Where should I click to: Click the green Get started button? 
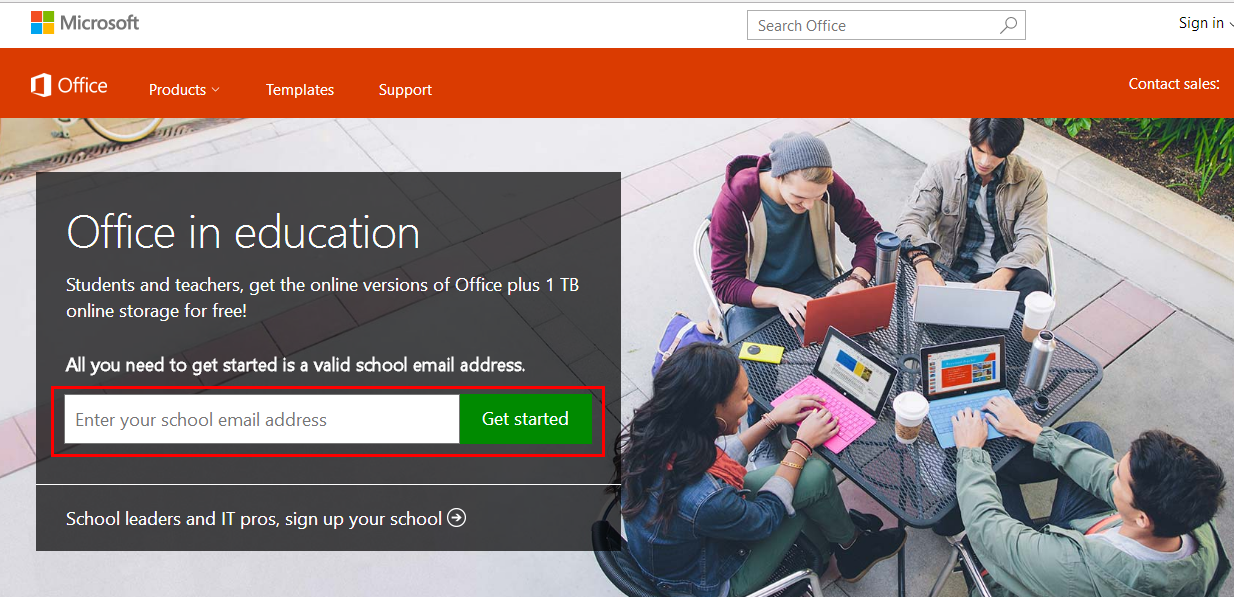(x=525, y=419)
